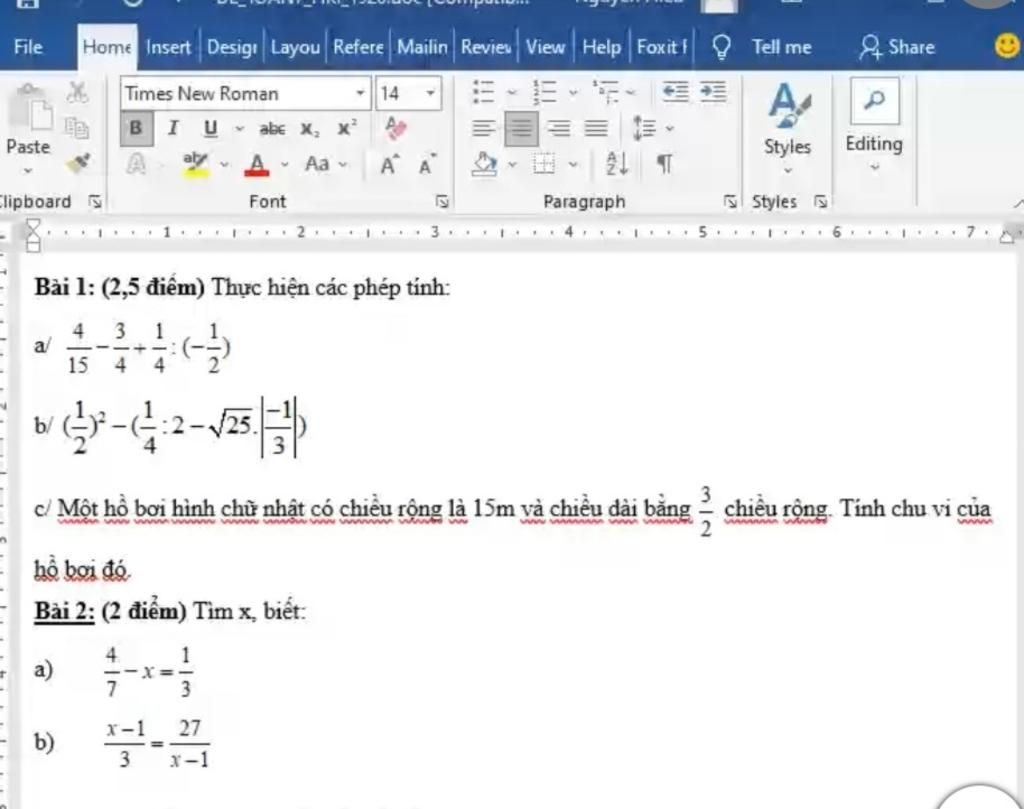Viewport: 1024px width, 809px height.
Task: Switch to the Home tab
Action: 107,47
